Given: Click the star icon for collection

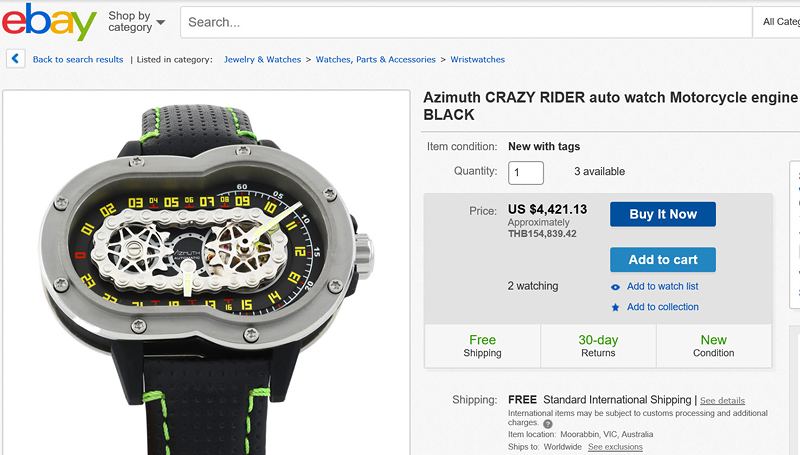Looking at the screenshot, I should tap(616, 307).
